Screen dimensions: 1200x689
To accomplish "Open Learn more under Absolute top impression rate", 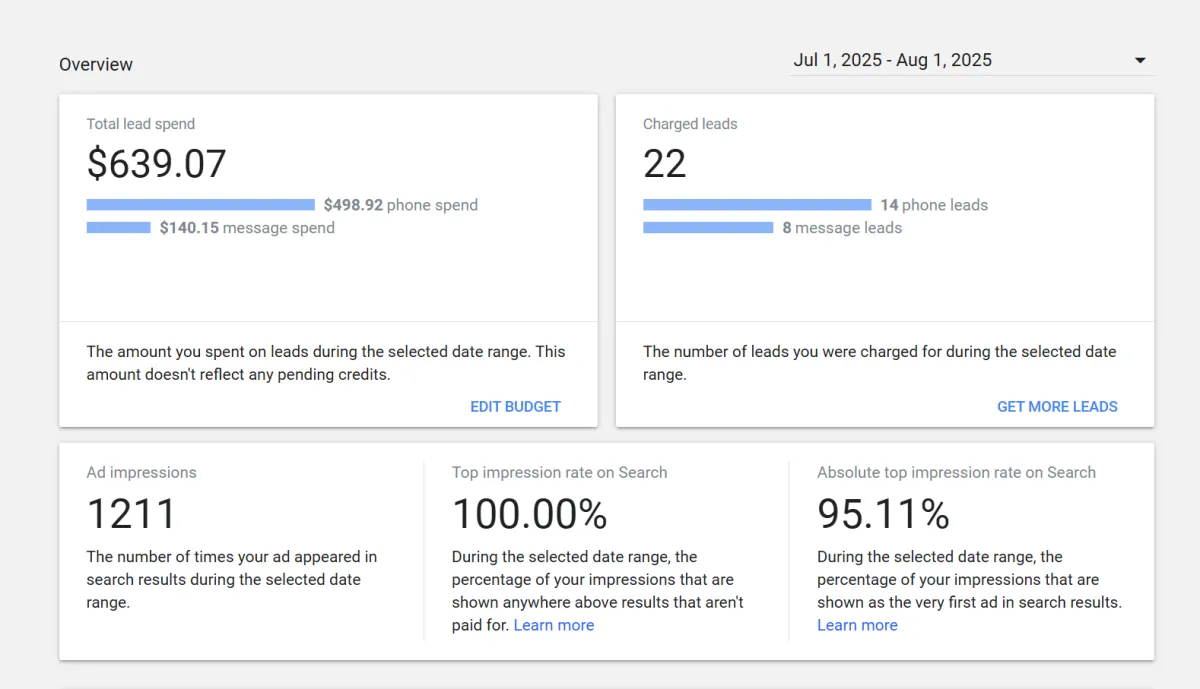I will [857, 625].
